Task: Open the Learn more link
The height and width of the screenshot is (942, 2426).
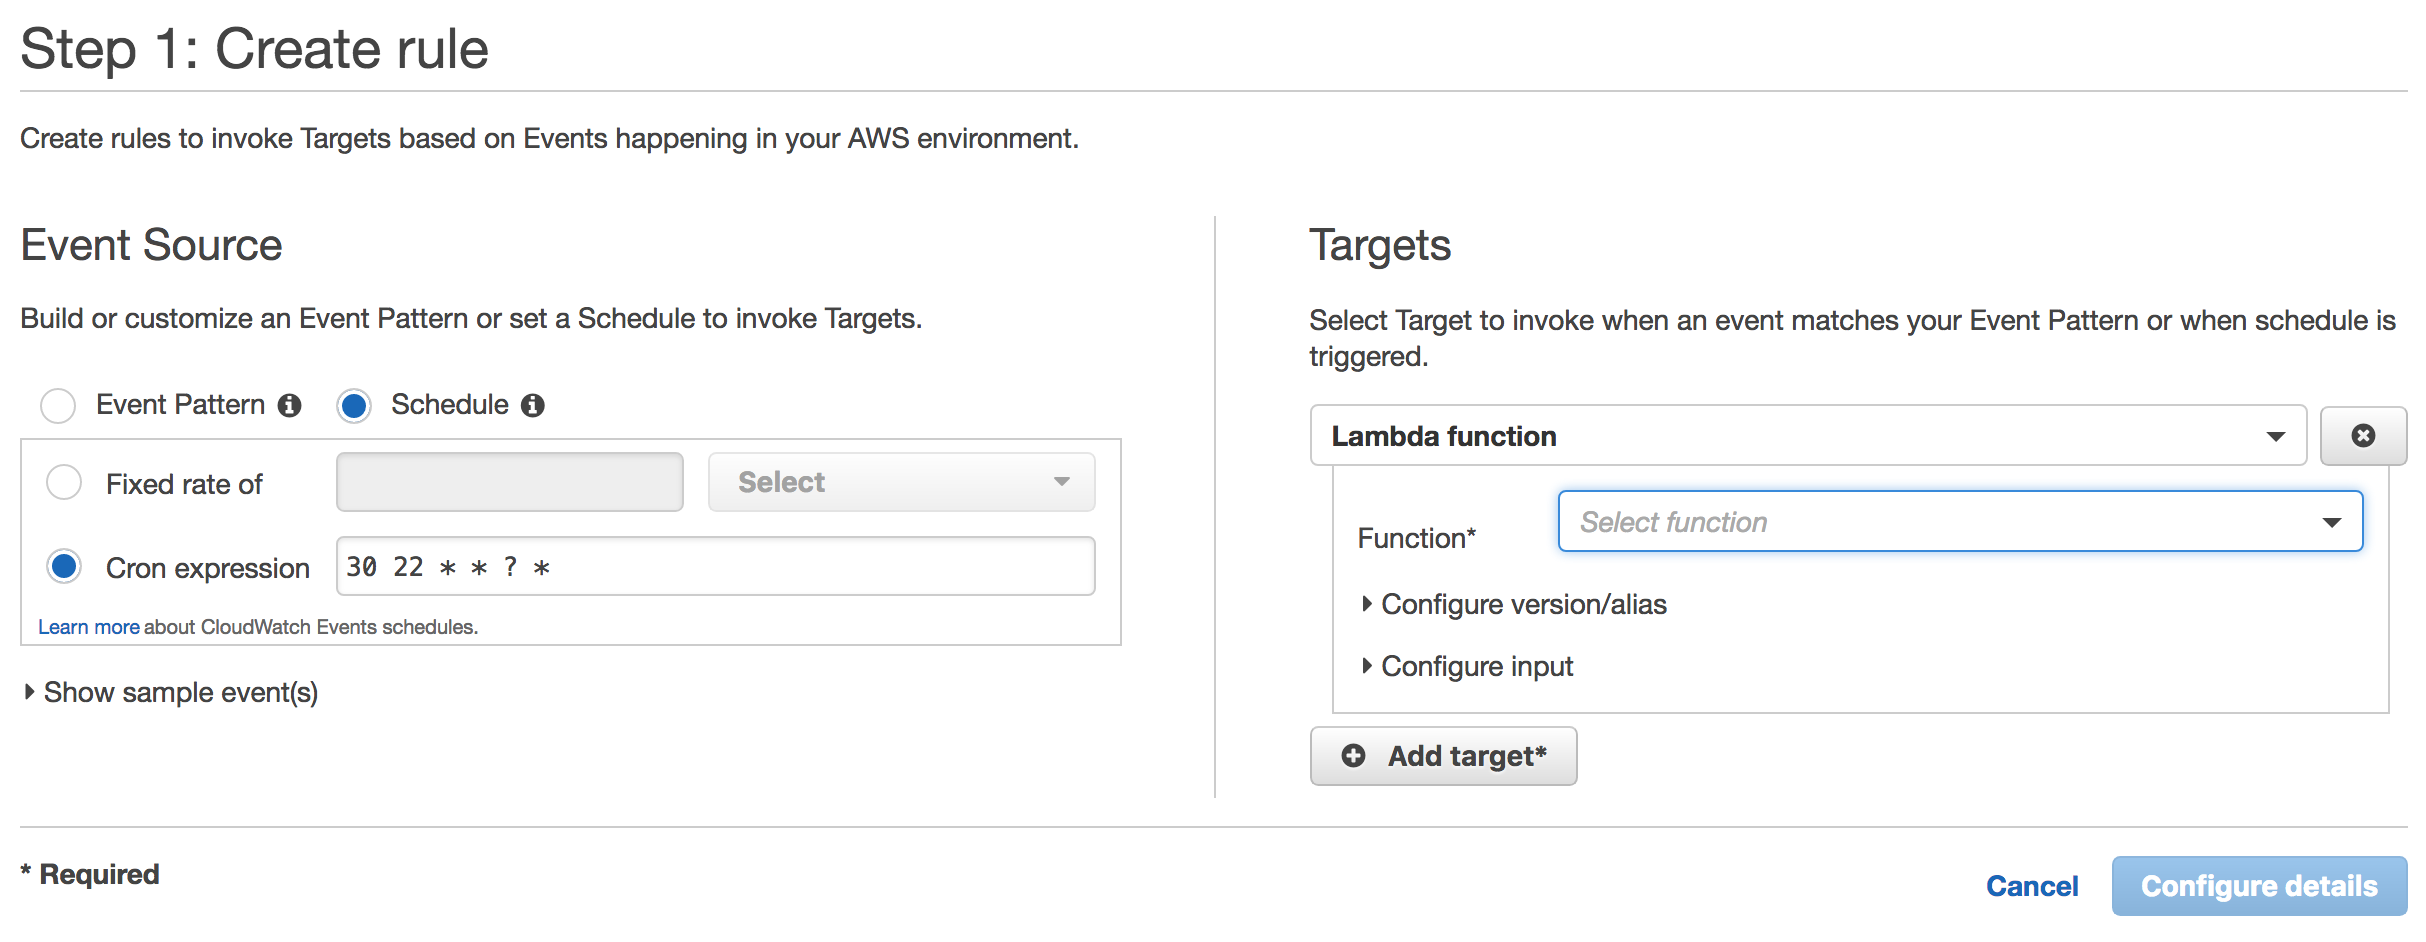Action: [x=88, y=627]
